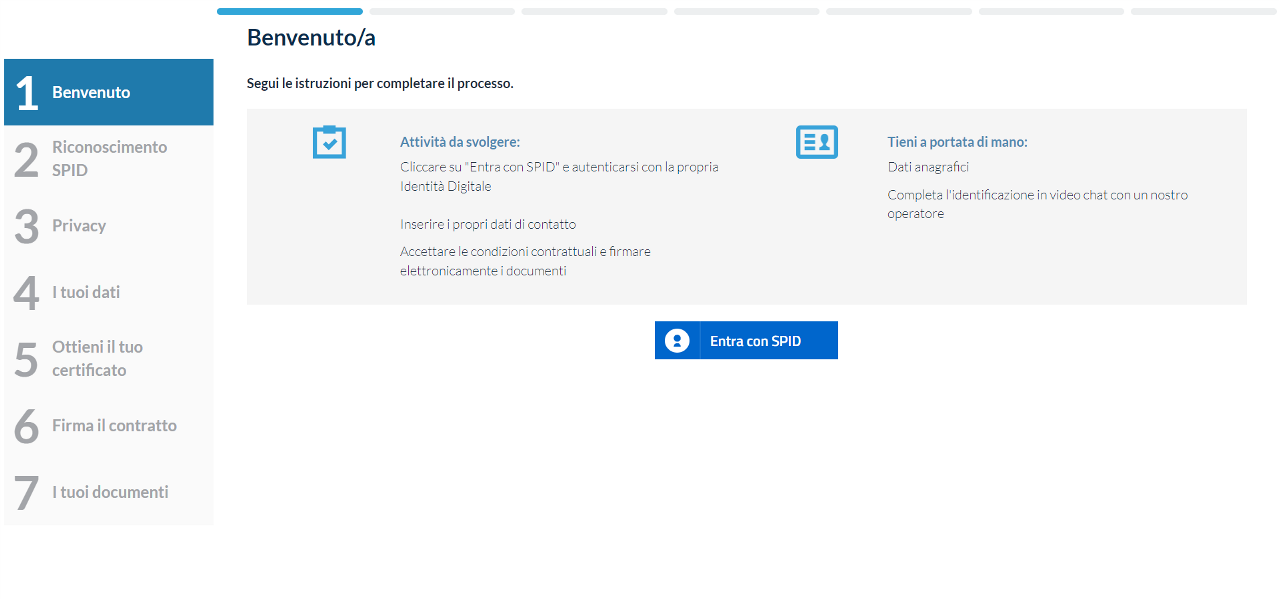Click the ID card icon
The height and width of the screenshot is (599, 1280).
(x=816, y=142)
